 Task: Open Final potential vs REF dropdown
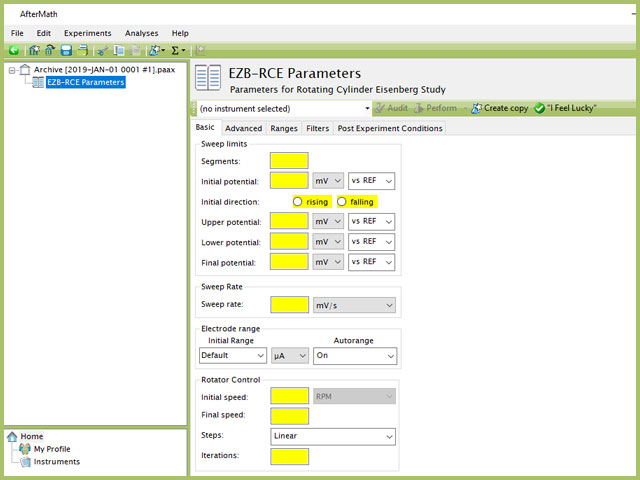pos(371,262)
